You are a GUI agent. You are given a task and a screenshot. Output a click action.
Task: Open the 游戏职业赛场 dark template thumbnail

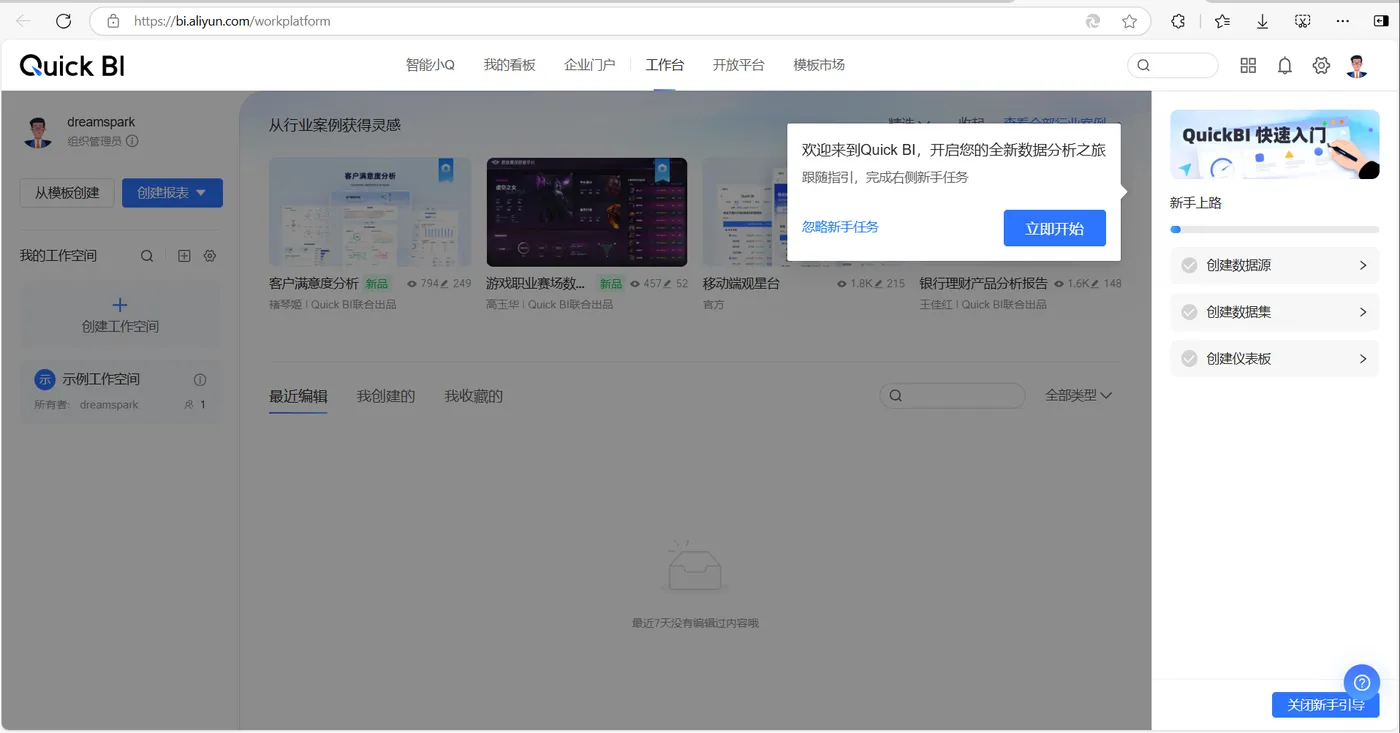587,212
